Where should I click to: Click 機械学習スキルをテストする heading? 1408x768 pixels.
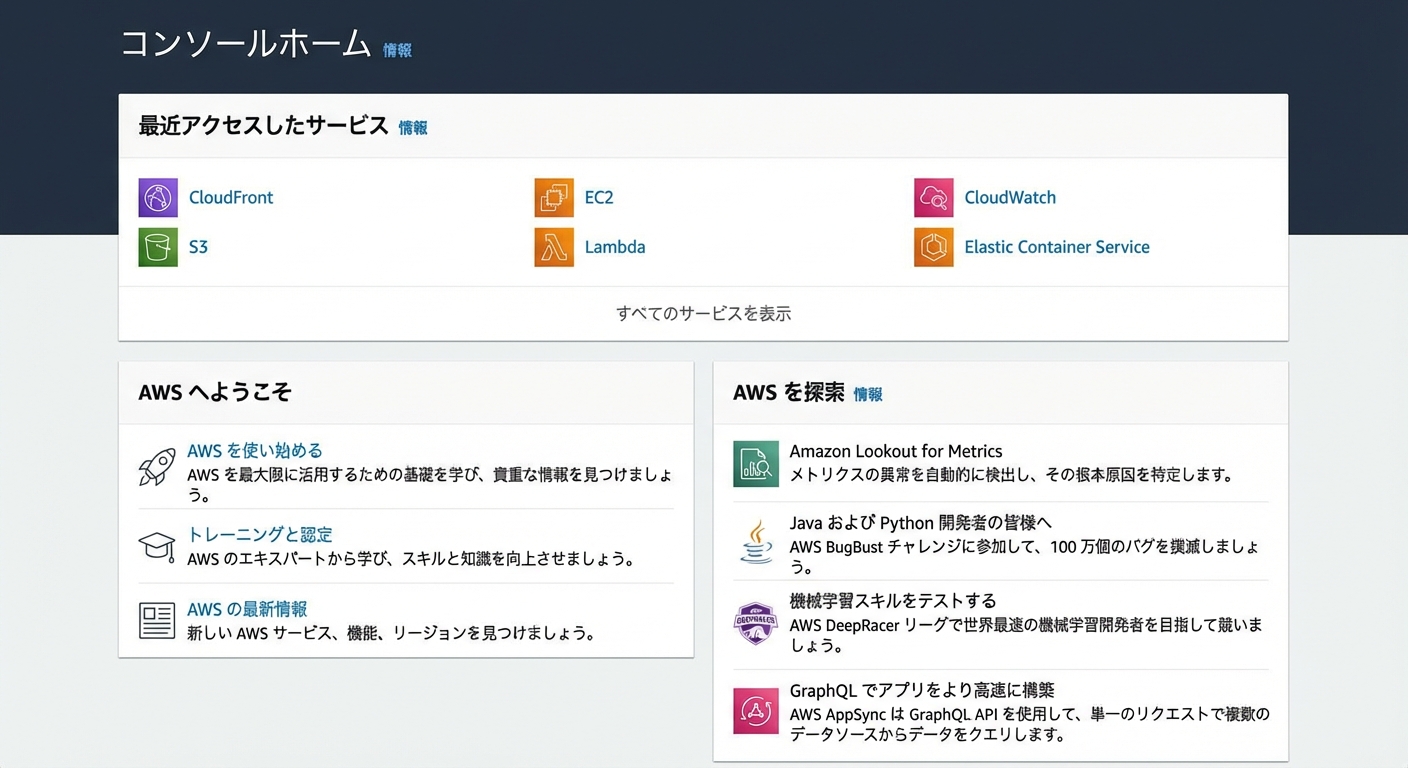[x=893, y=601]
